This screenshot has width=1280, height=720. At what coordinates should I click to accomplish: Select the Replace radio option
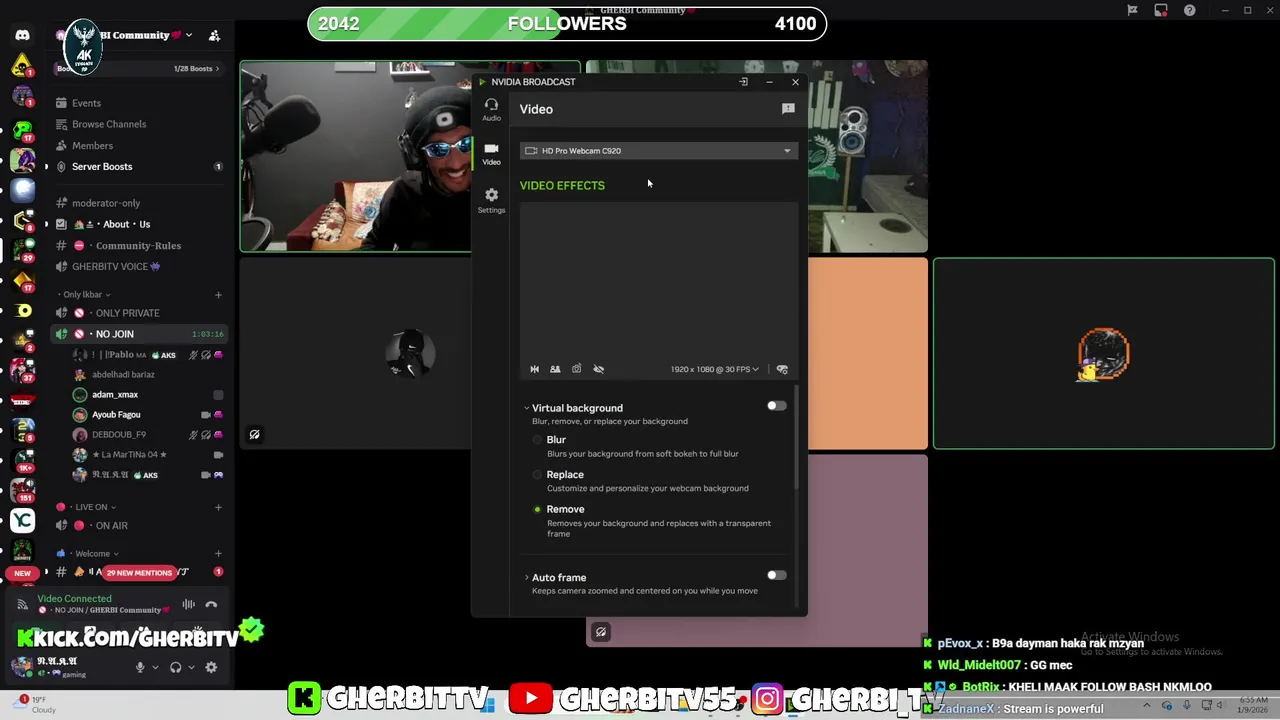(537, 475)
